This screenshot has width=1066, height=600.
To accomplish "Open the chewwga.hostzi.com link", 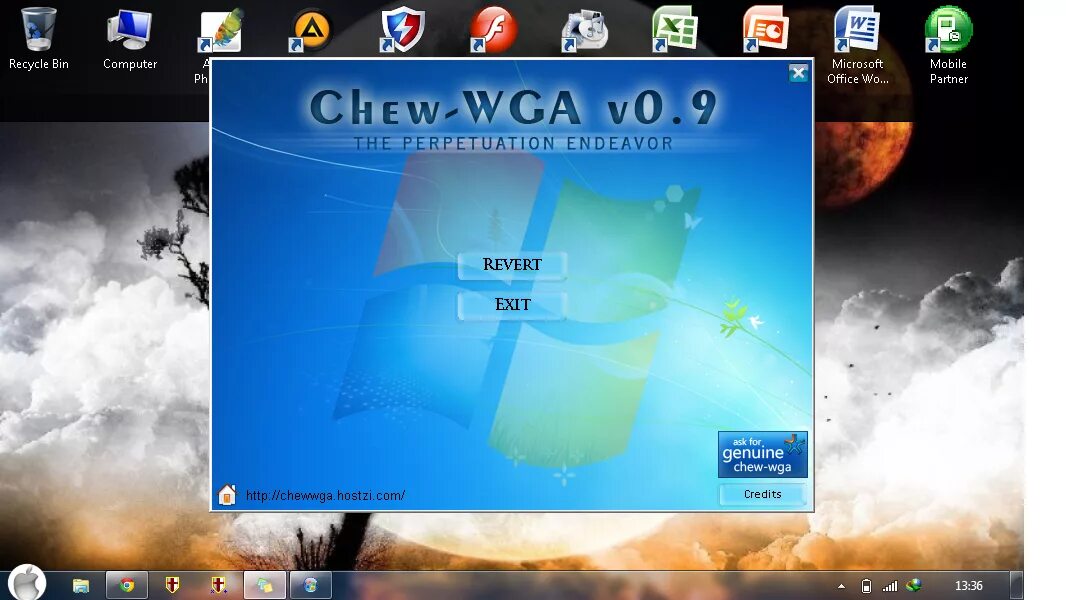I will tap(325, 495).
